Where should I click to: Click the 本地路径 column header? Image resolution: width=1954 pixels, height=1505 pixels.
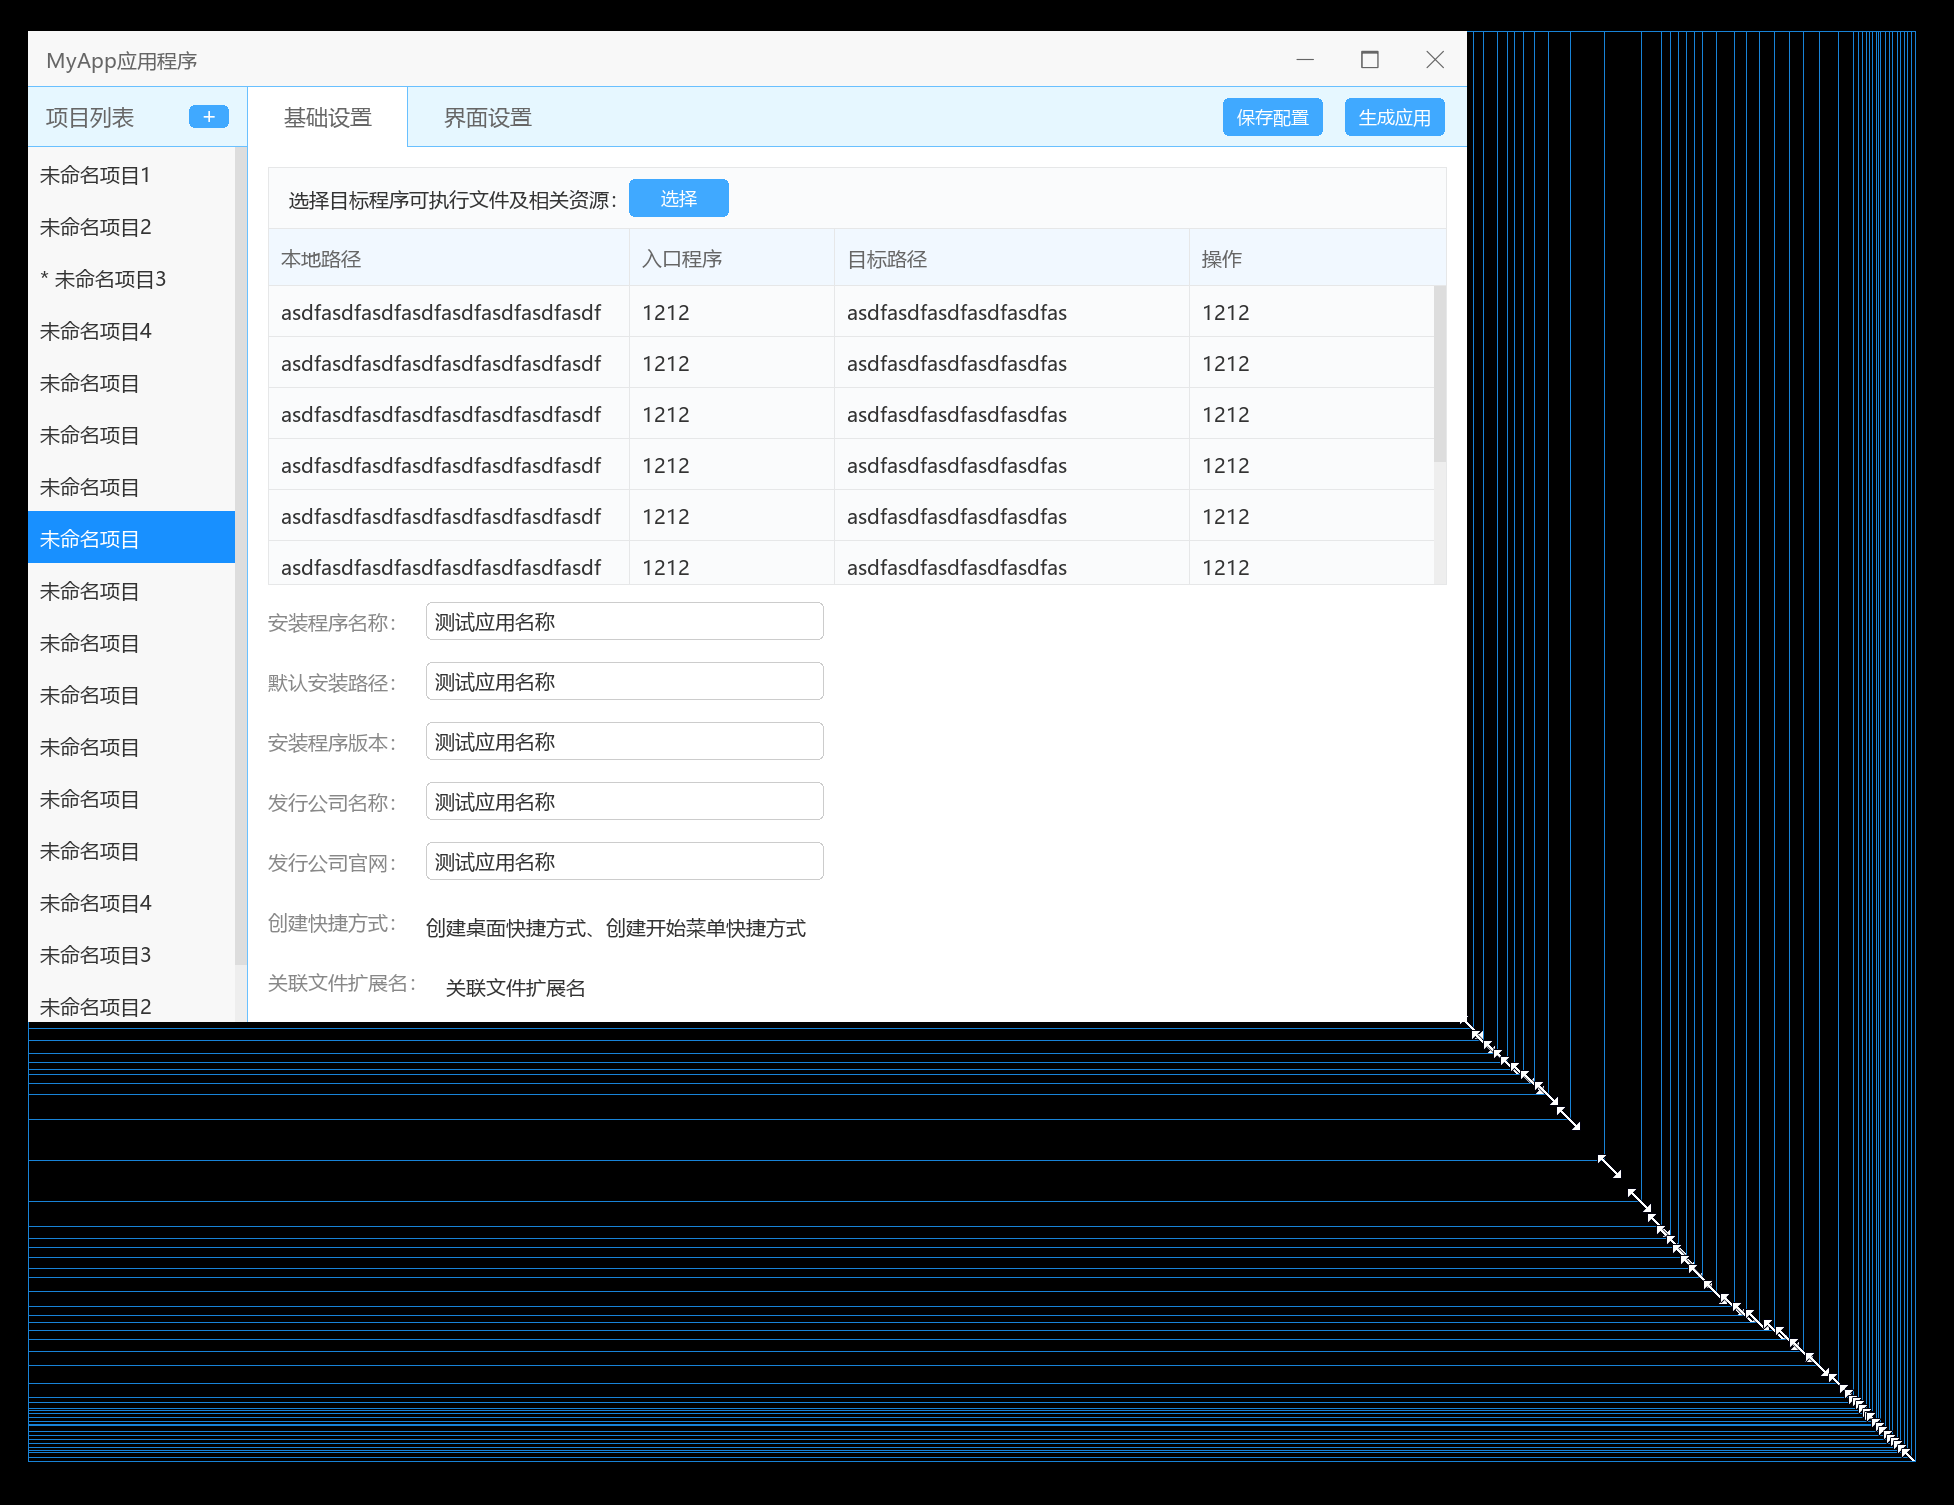(x=321, y=259)
